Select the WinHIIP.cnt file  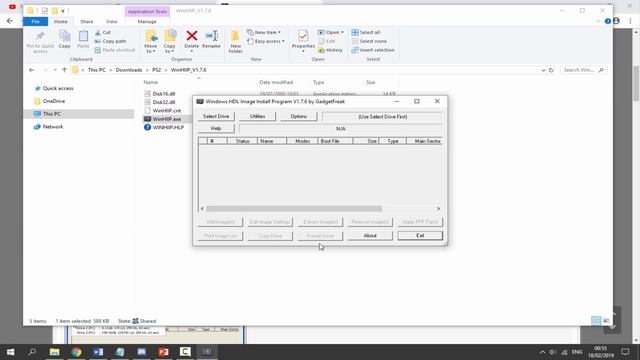point(166,111)
